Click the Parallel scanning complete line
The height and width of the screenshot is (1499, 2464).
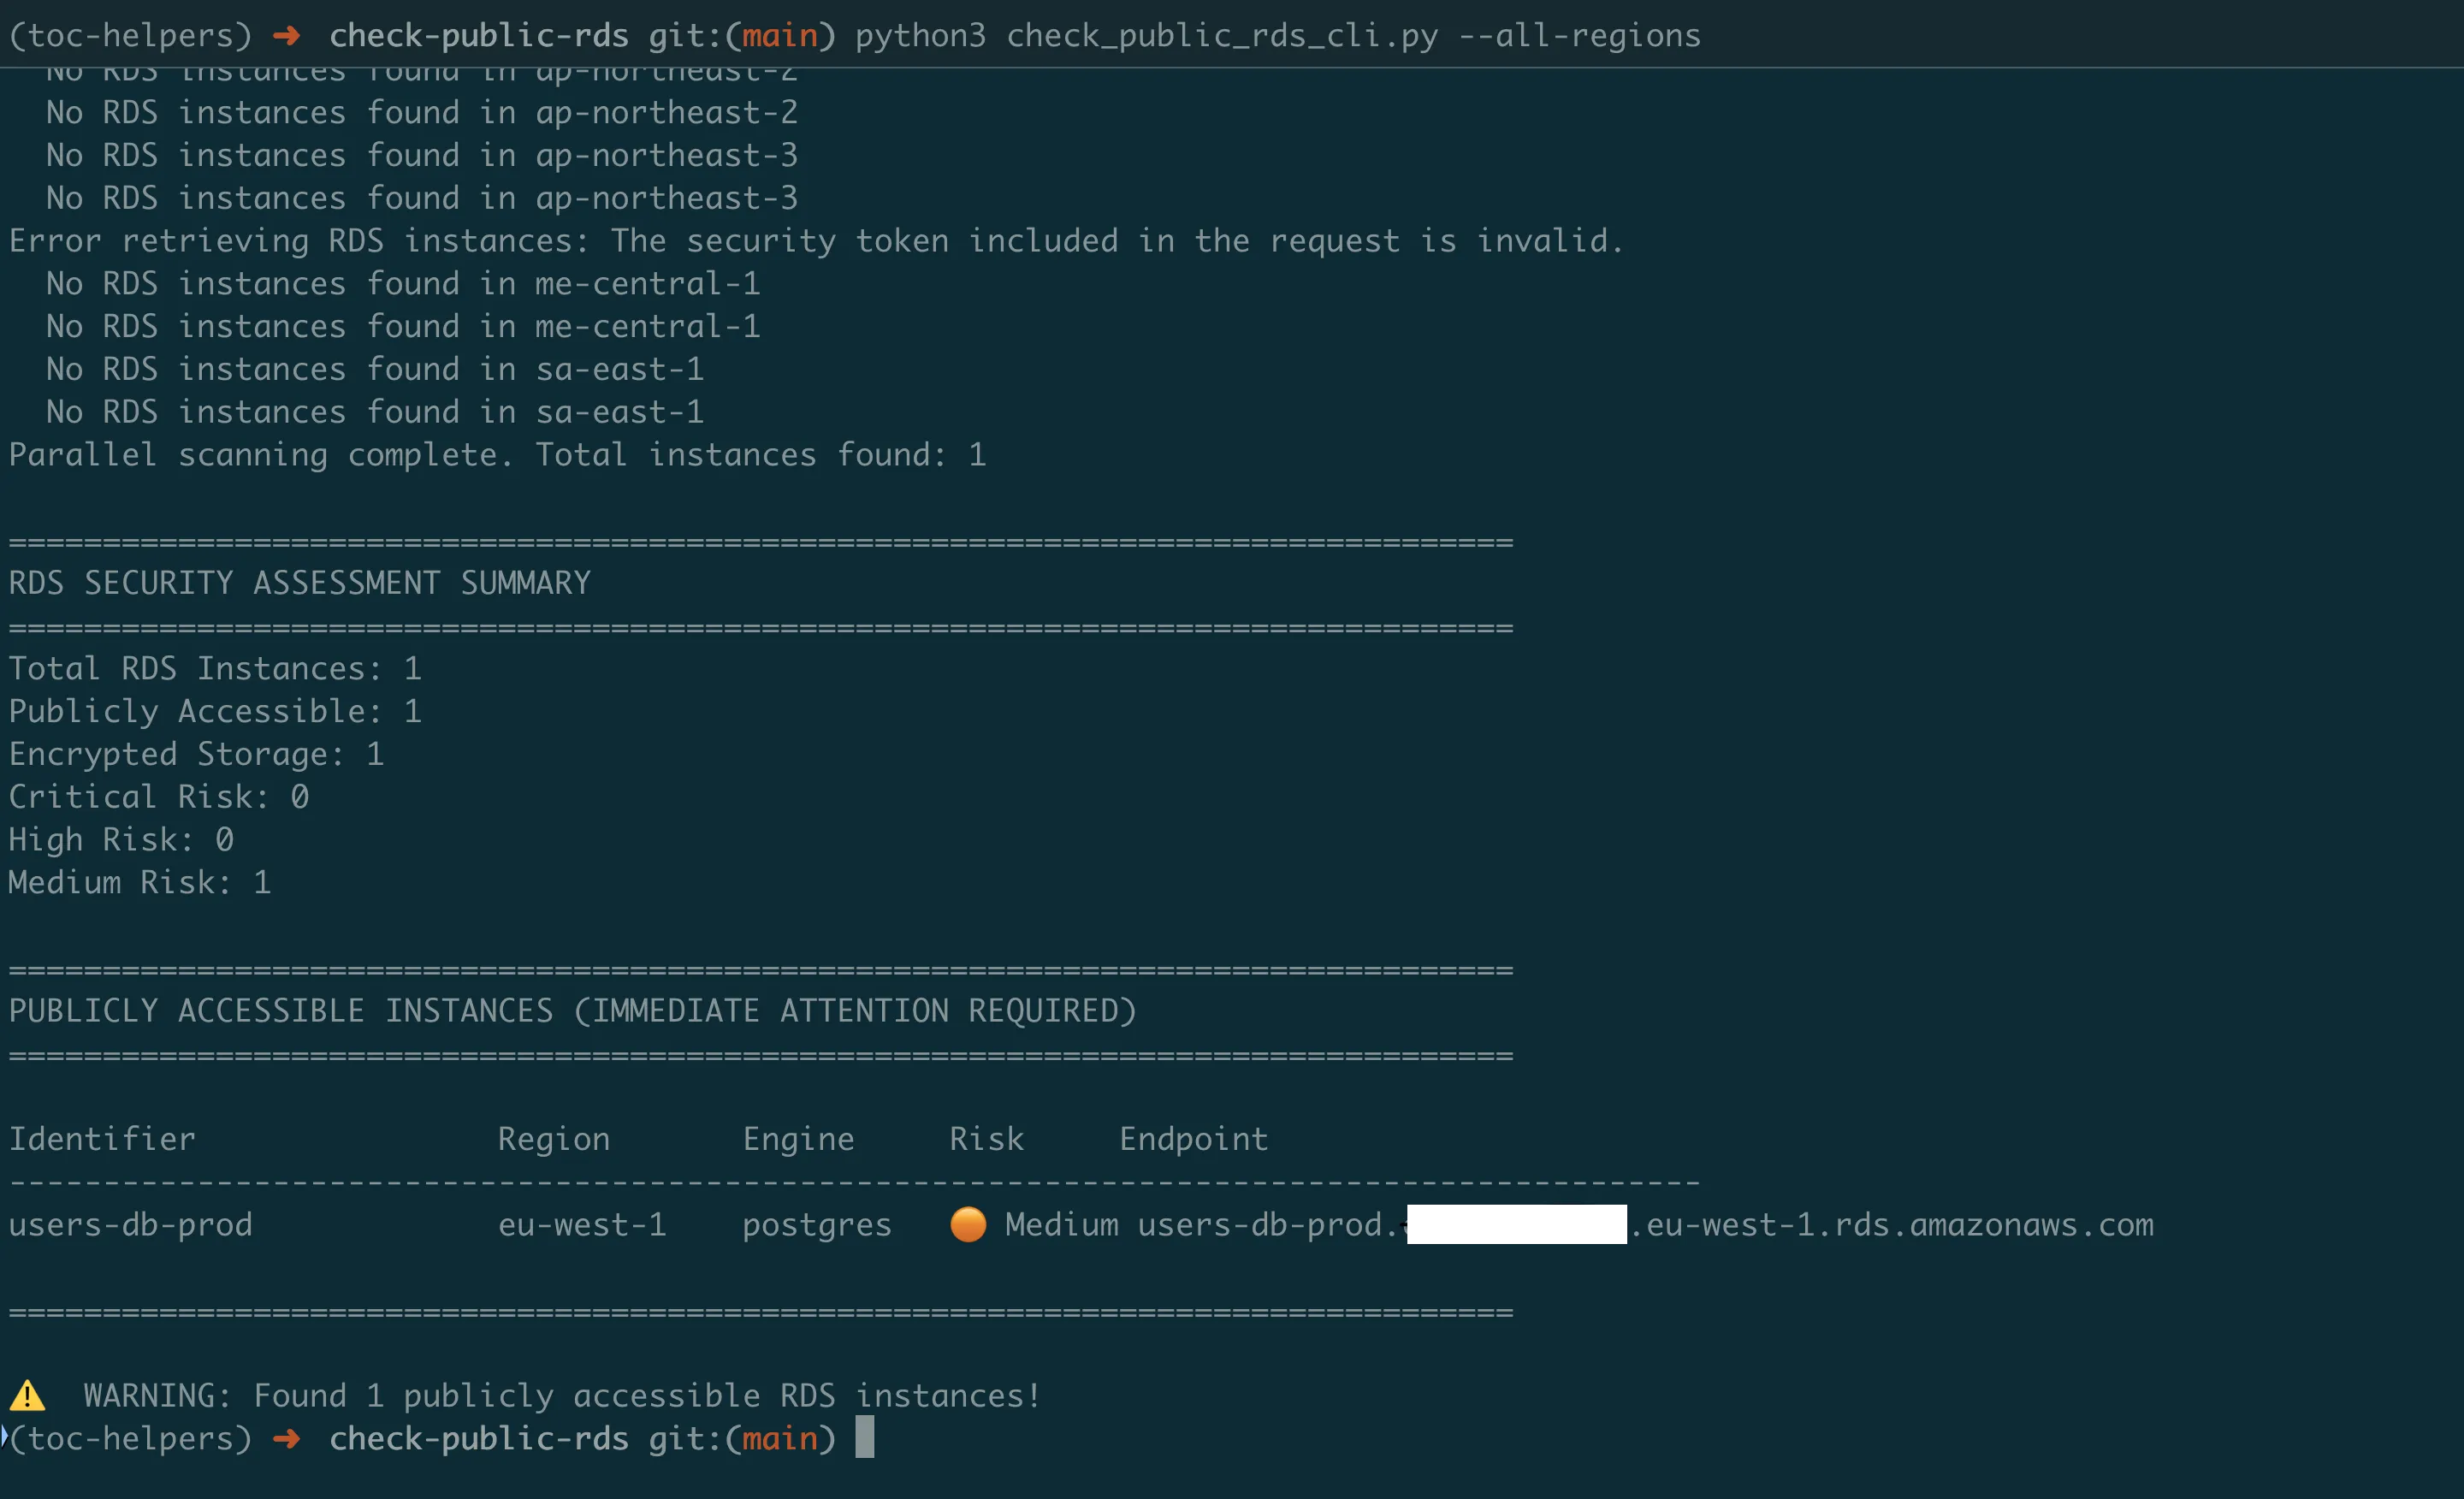coord(497,455)
